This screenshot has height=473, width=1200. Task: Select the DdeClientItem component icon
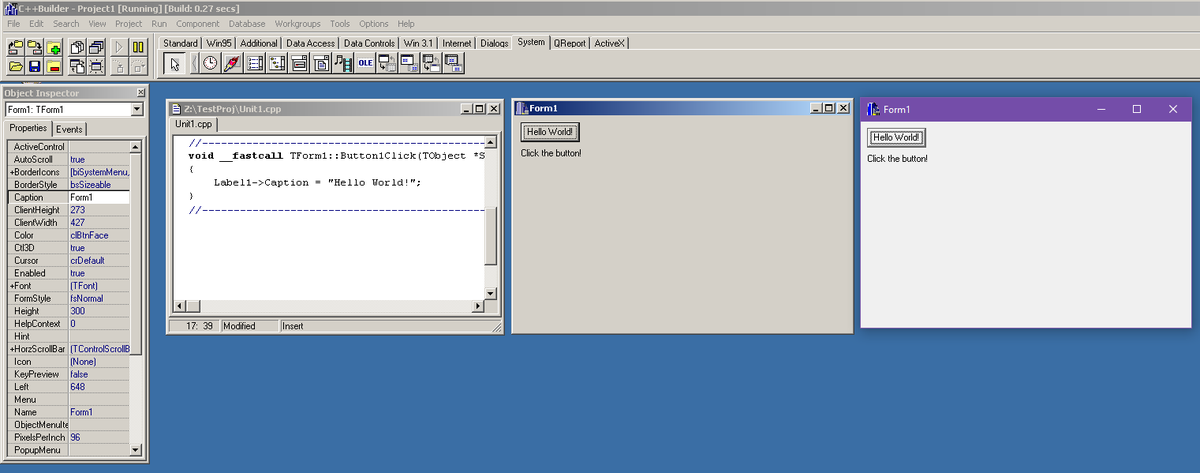click(409, 63)
